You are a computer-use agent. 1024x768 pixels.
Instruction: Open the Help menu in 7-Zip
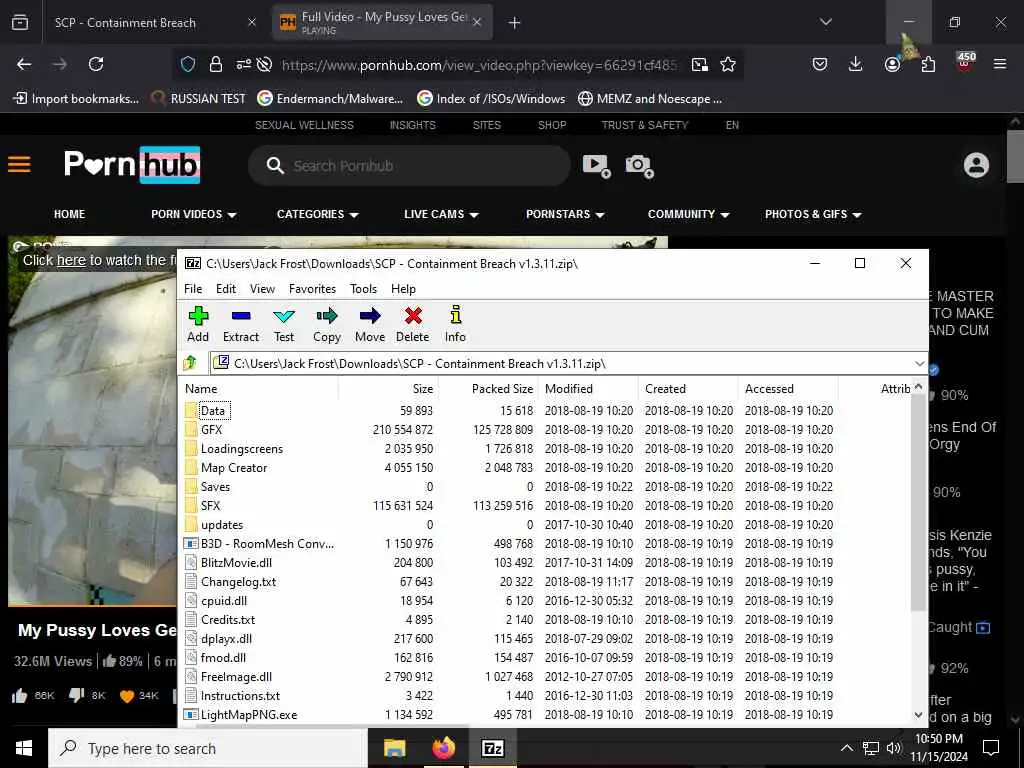click(x=403, y=289)
